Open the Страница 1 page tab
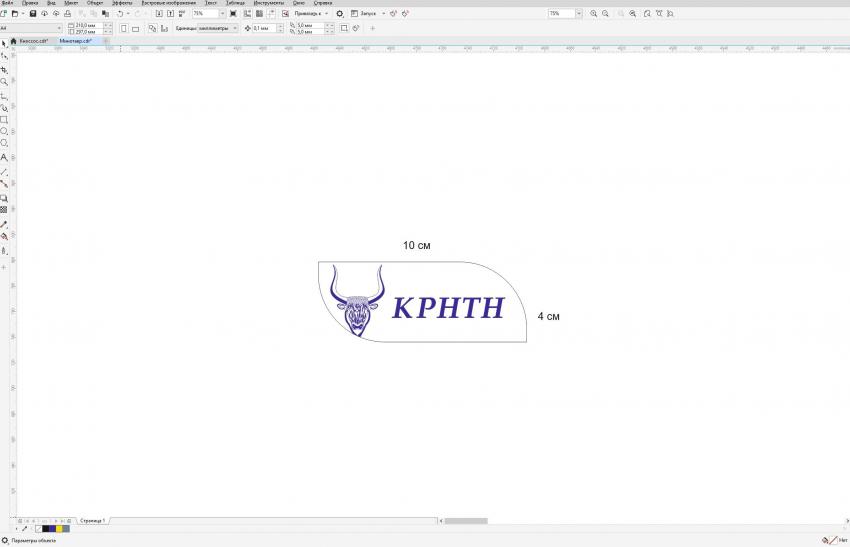The height and width of the screenshot is (547, 850). tap(92, 521)
